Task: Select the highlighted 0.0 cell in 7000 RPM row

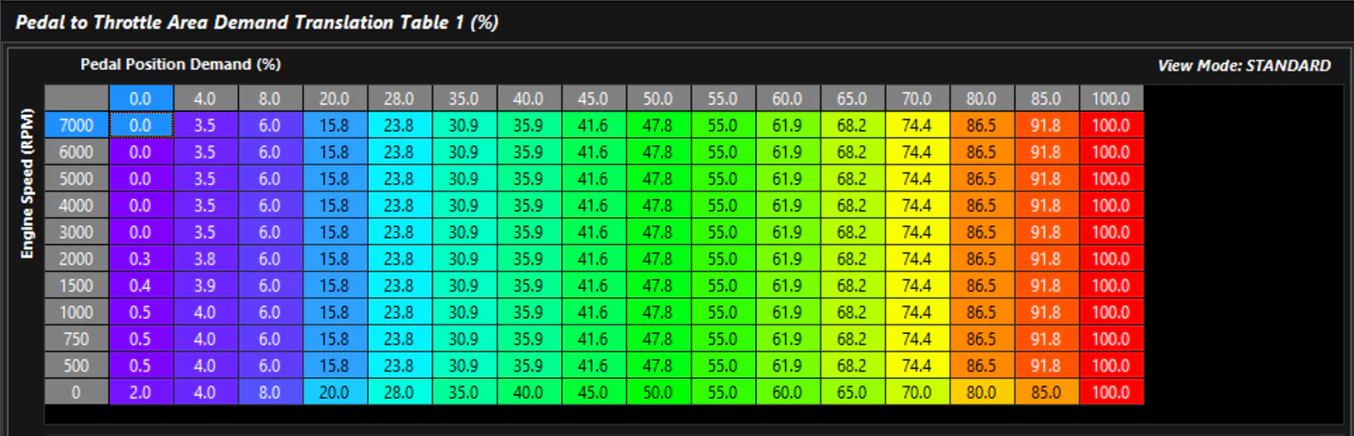Action: coord(141,125)
